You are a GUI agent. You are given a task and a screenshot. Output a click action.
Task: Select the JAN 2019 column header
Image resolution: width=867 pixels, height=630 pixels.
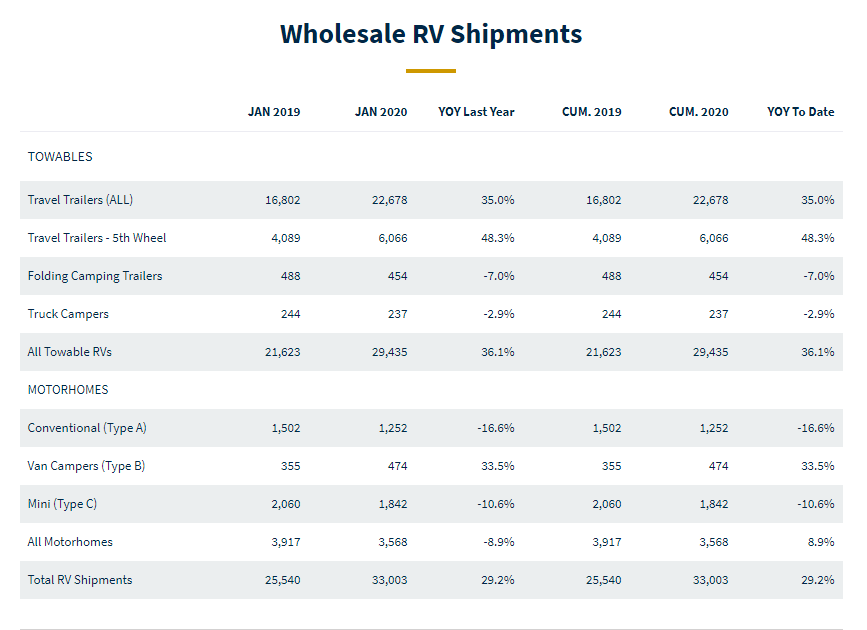[x=274, y=112]
